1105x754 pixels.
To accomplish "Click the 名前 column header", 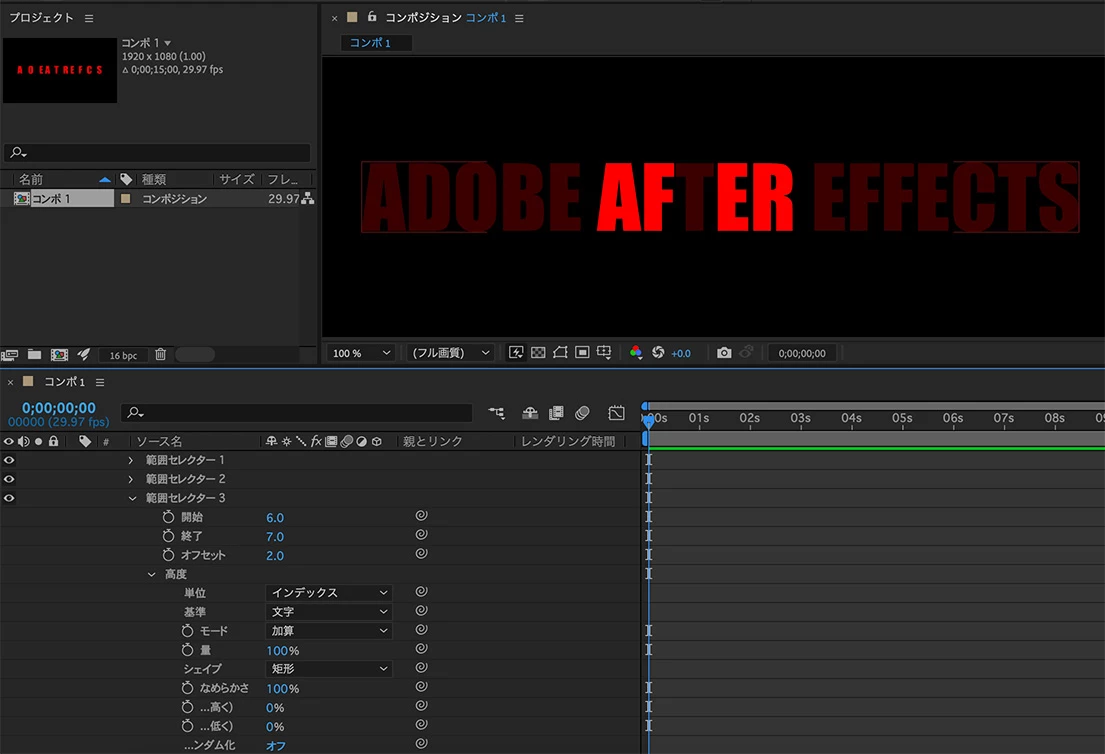I will [31, 180].
